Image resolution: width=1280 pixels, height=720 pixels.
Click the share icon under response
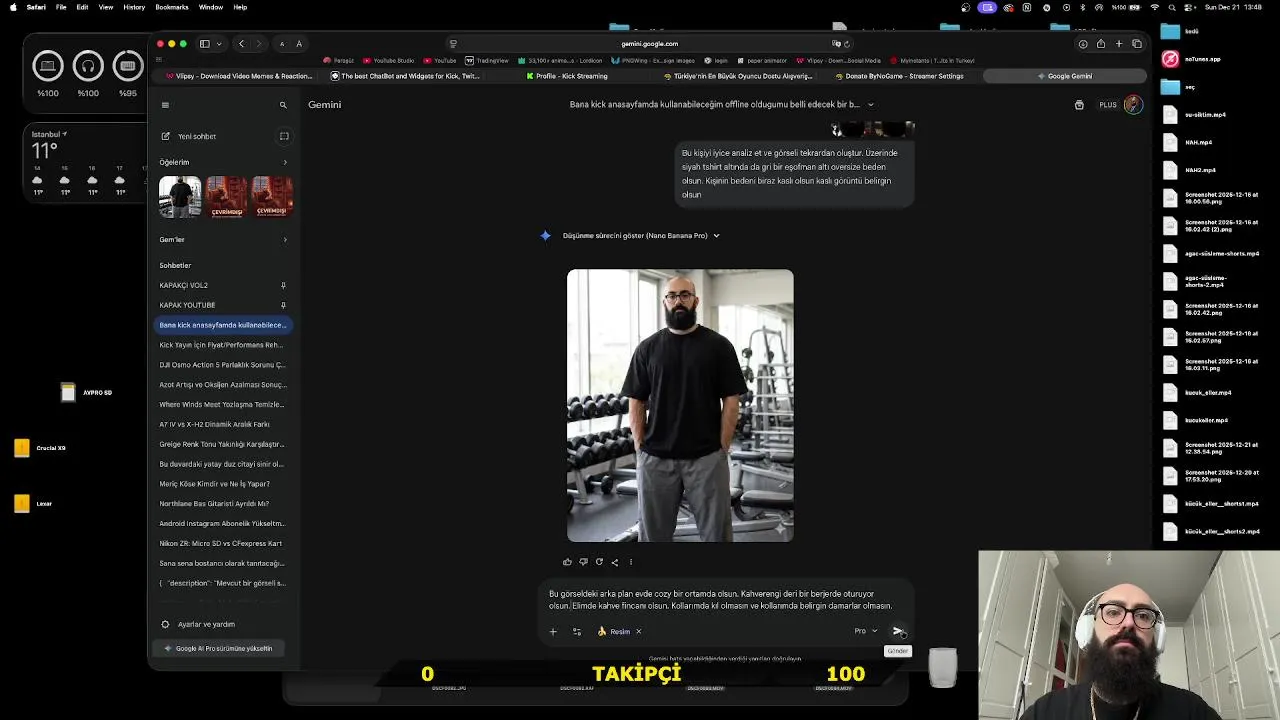coord(614,562)
